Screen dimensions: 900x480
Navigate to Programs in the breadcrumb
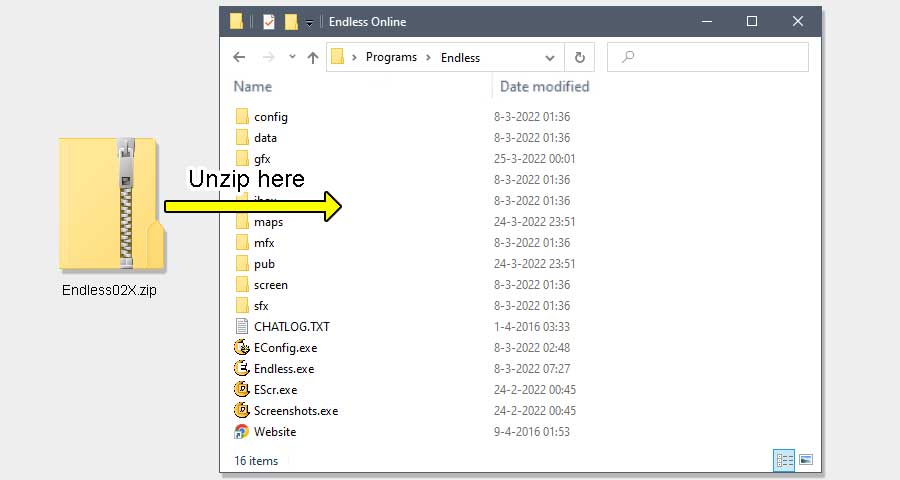[x=391, y=58]
